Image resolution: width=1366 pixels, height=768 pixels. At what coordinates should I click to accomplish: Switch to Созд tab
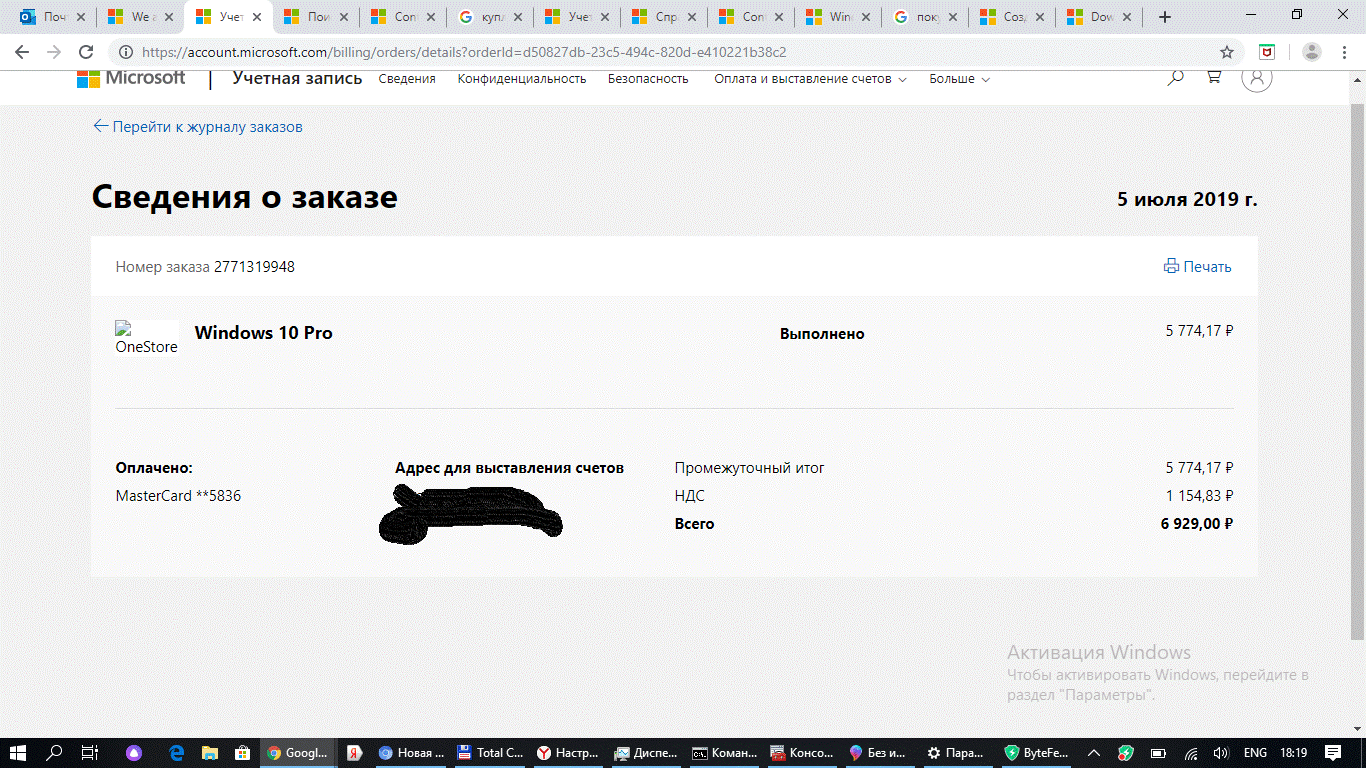click(x=1014, y=17)
